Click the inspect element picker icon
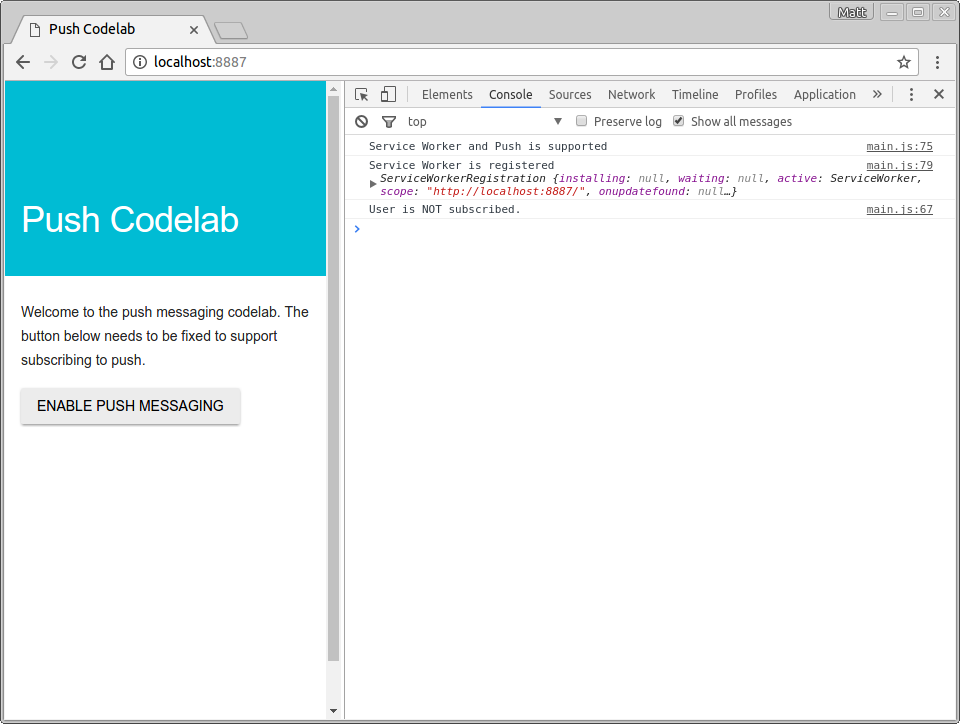The image size is (960, 724). [x=362, y=95]
